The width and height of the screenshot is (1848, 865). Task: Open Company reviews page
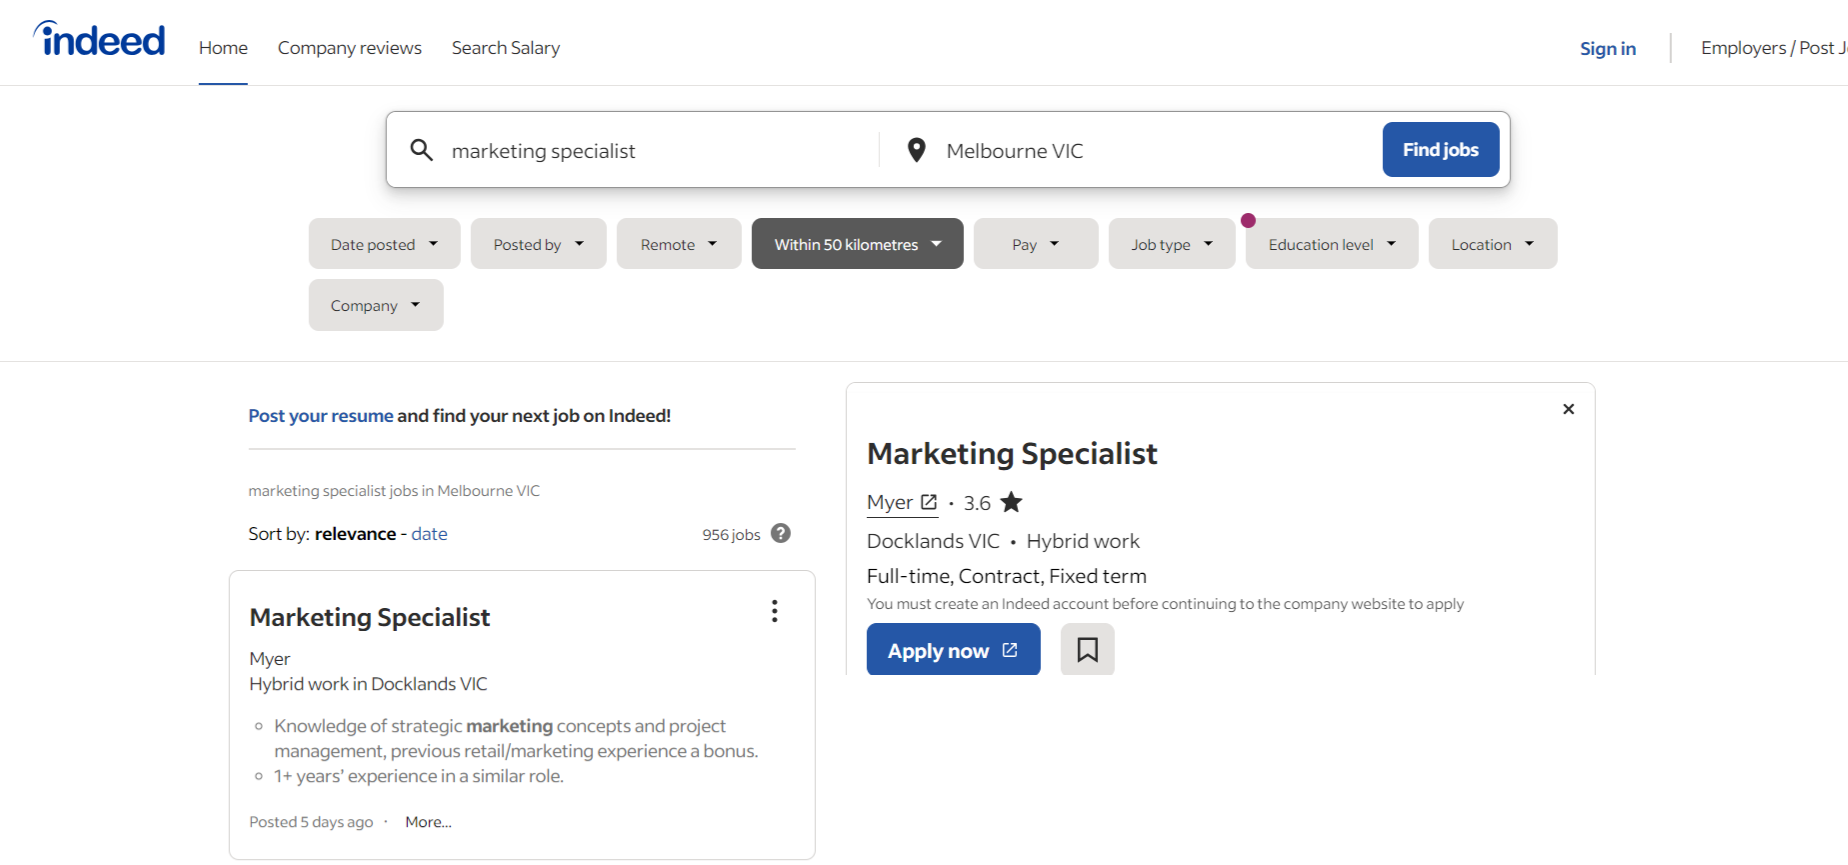pos(350,48)
